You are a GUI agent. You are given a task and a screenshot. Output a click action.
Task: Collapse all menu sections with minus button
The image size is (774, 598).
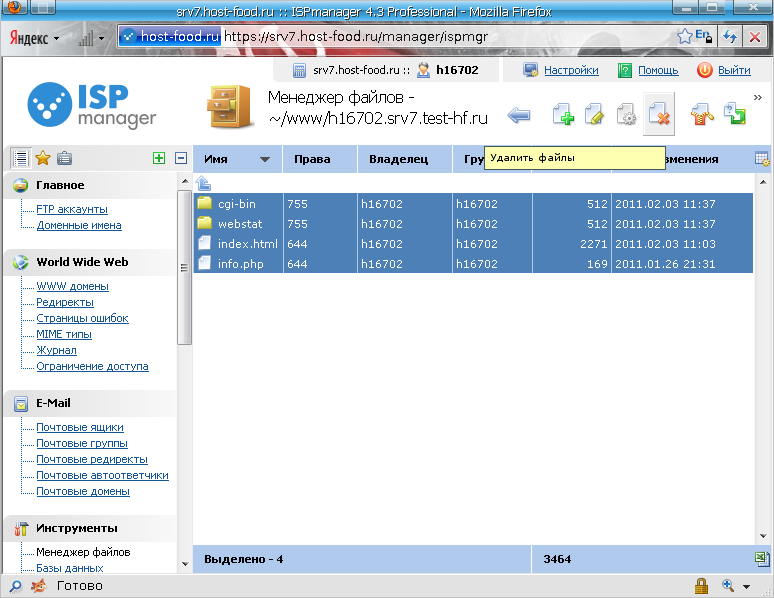(x=181, y=158)
